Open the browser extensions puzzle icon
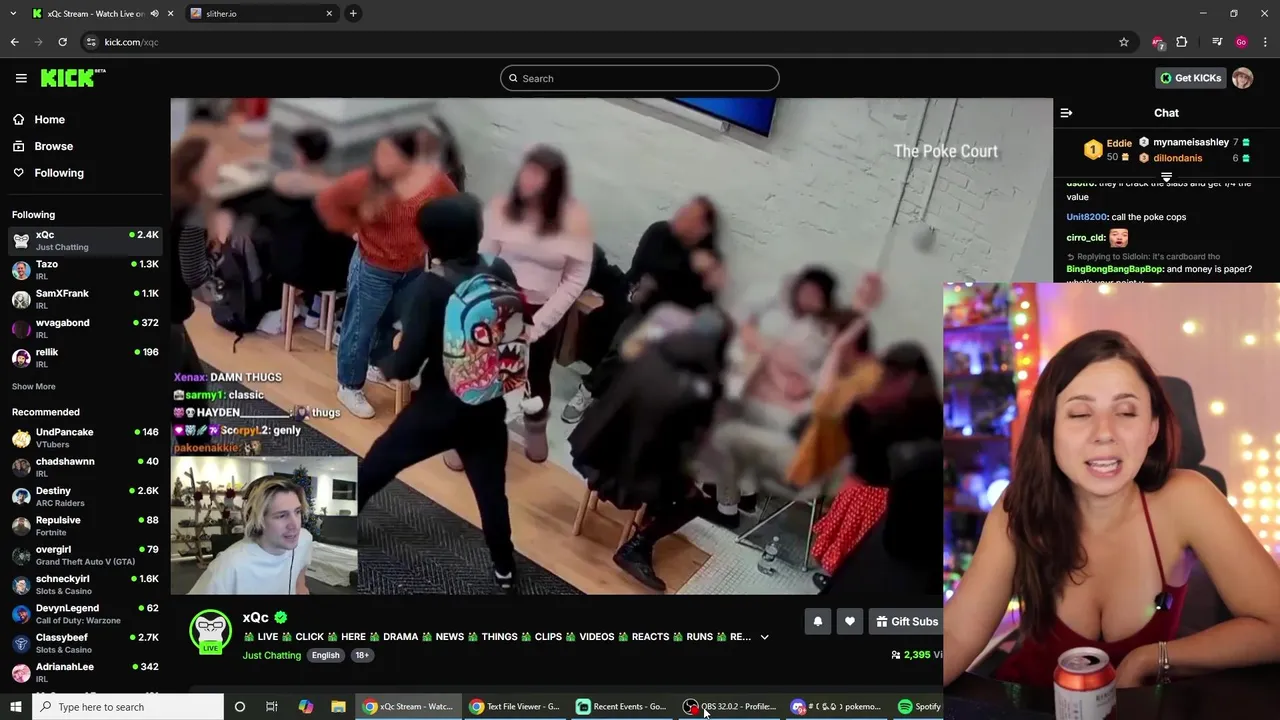 tap(1182, 42)
